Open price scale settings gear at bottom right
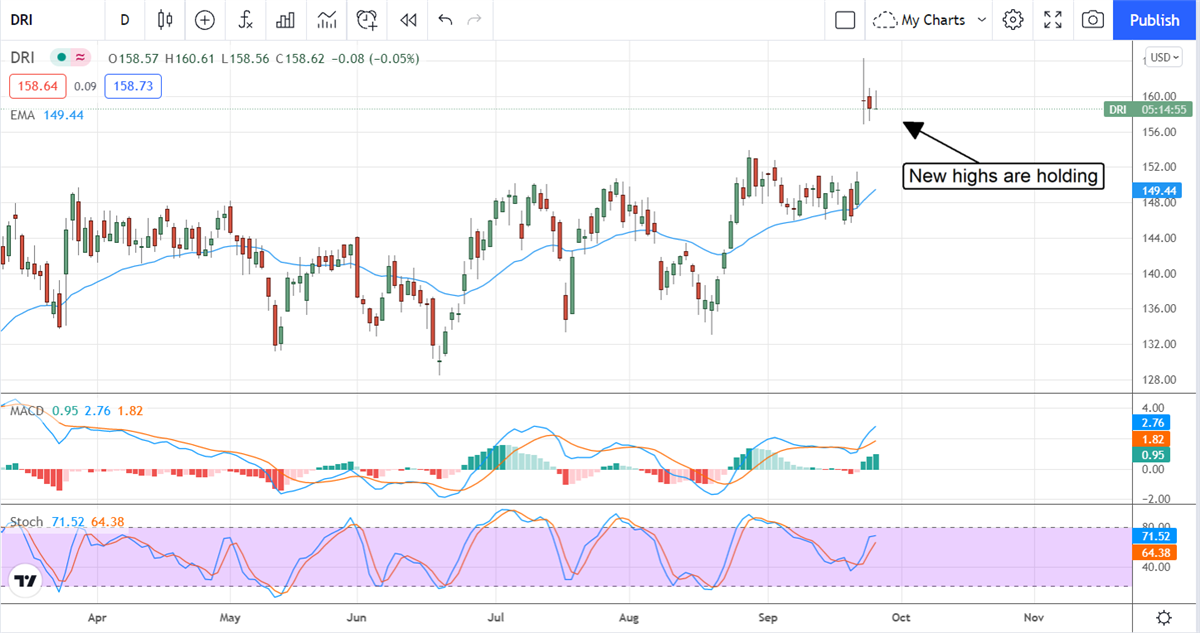The height and width of the screenshot is (633, 1200). (x=1164, y=617)
